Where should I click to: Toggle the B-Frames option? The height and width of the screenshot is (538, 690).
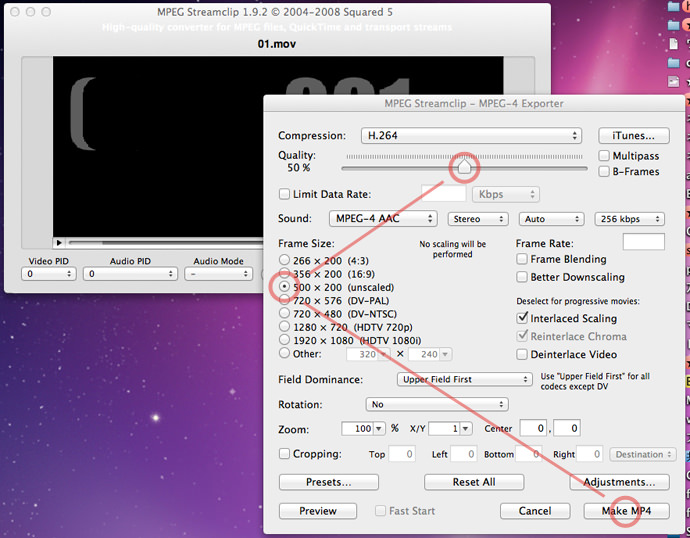click(x=604, y=172)
